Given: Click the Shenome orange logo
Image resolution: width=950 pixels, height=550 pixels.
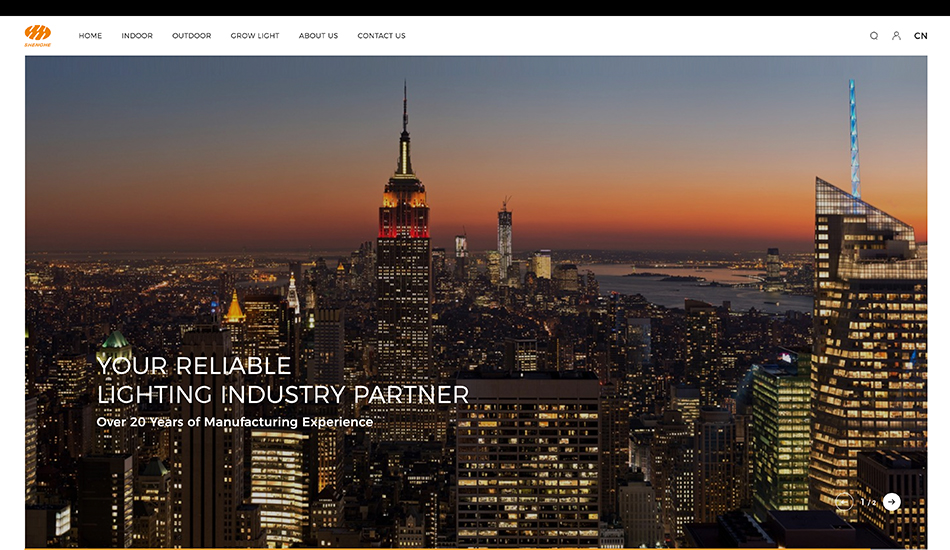Looking at the screenshot, I should pyautogui.click(x=38, y=35).
